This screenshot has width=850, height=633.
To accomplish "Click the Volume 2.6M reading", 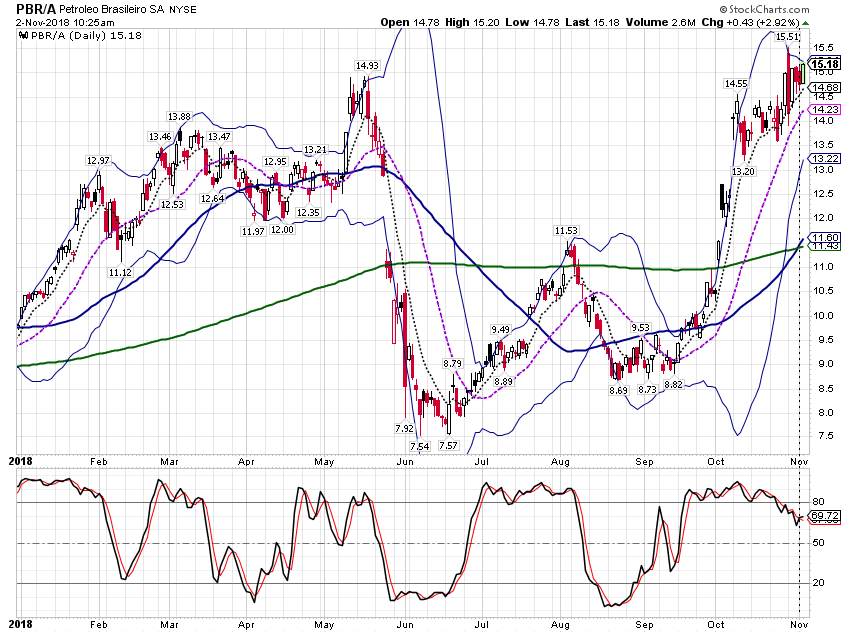I will click(660, 22).
